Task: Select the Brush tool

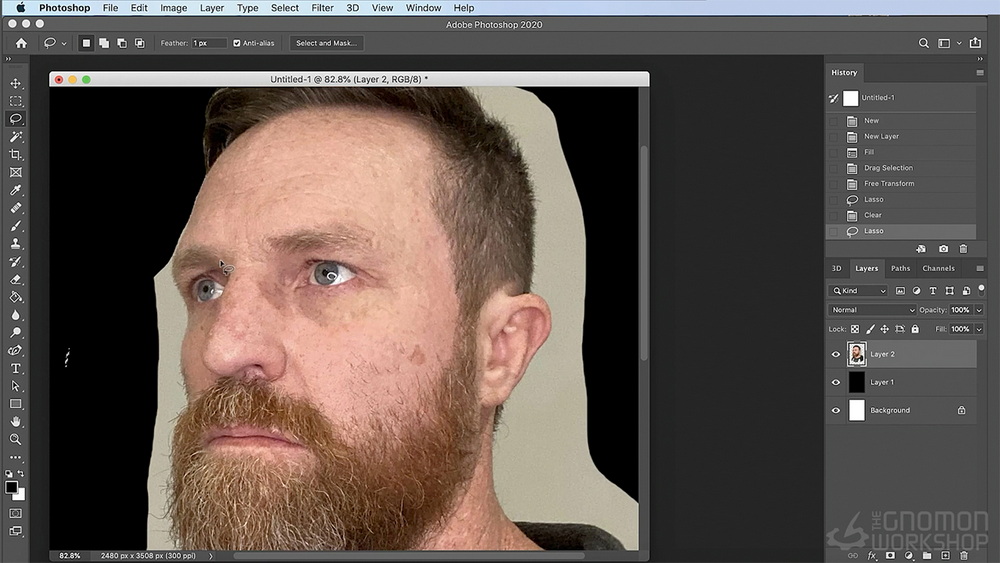Action: point(15,226)
